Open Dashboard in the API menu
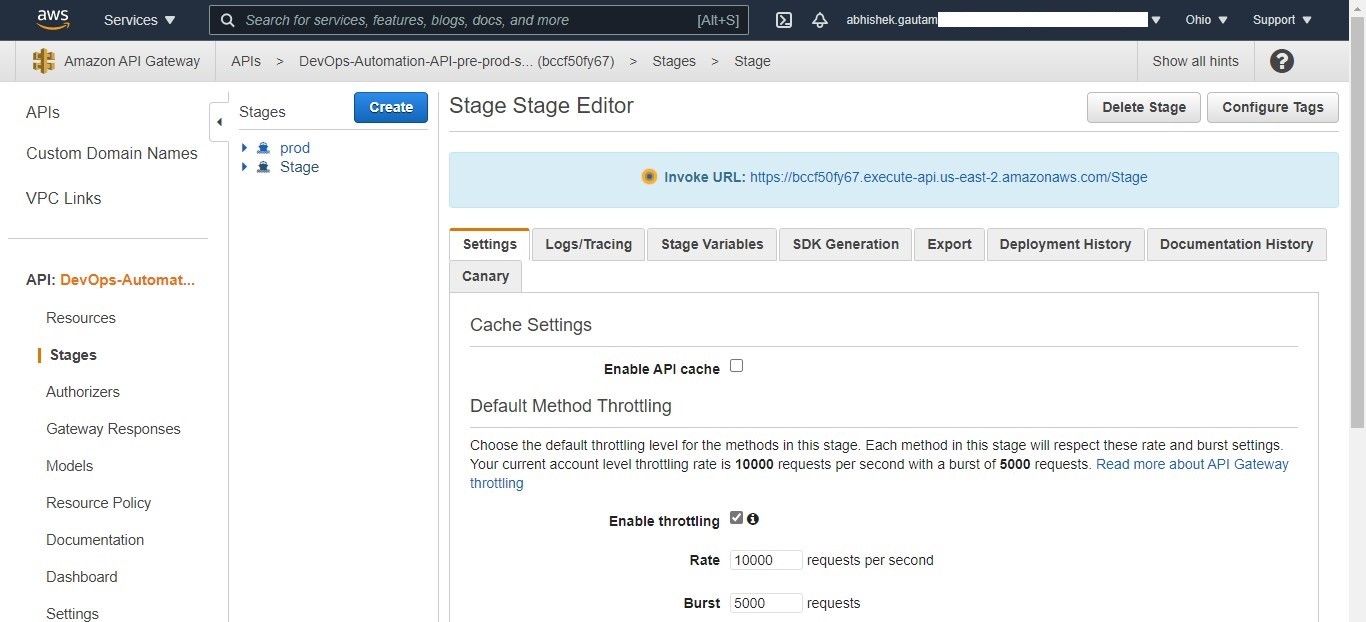 [82, 577]
